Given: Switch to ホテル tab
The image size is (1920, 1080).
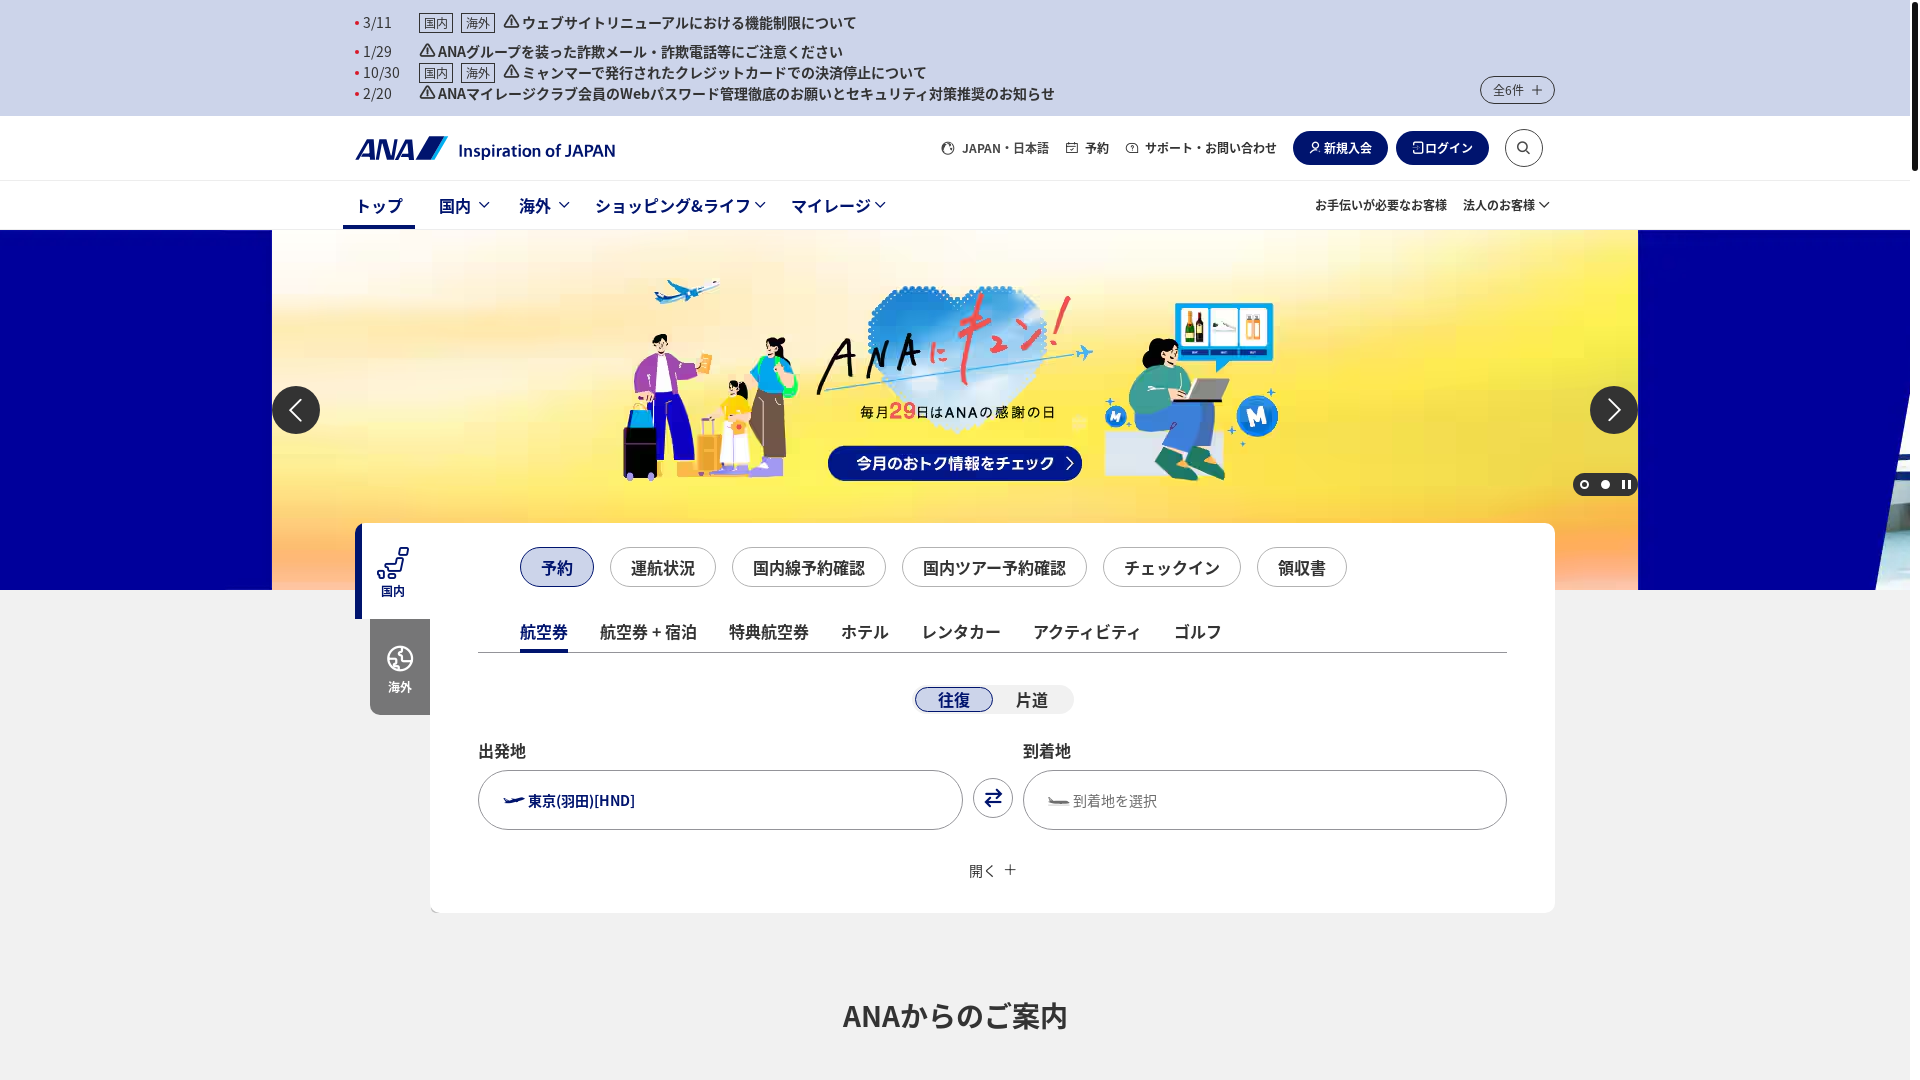Looking at the screenshot, I should 865,632.
